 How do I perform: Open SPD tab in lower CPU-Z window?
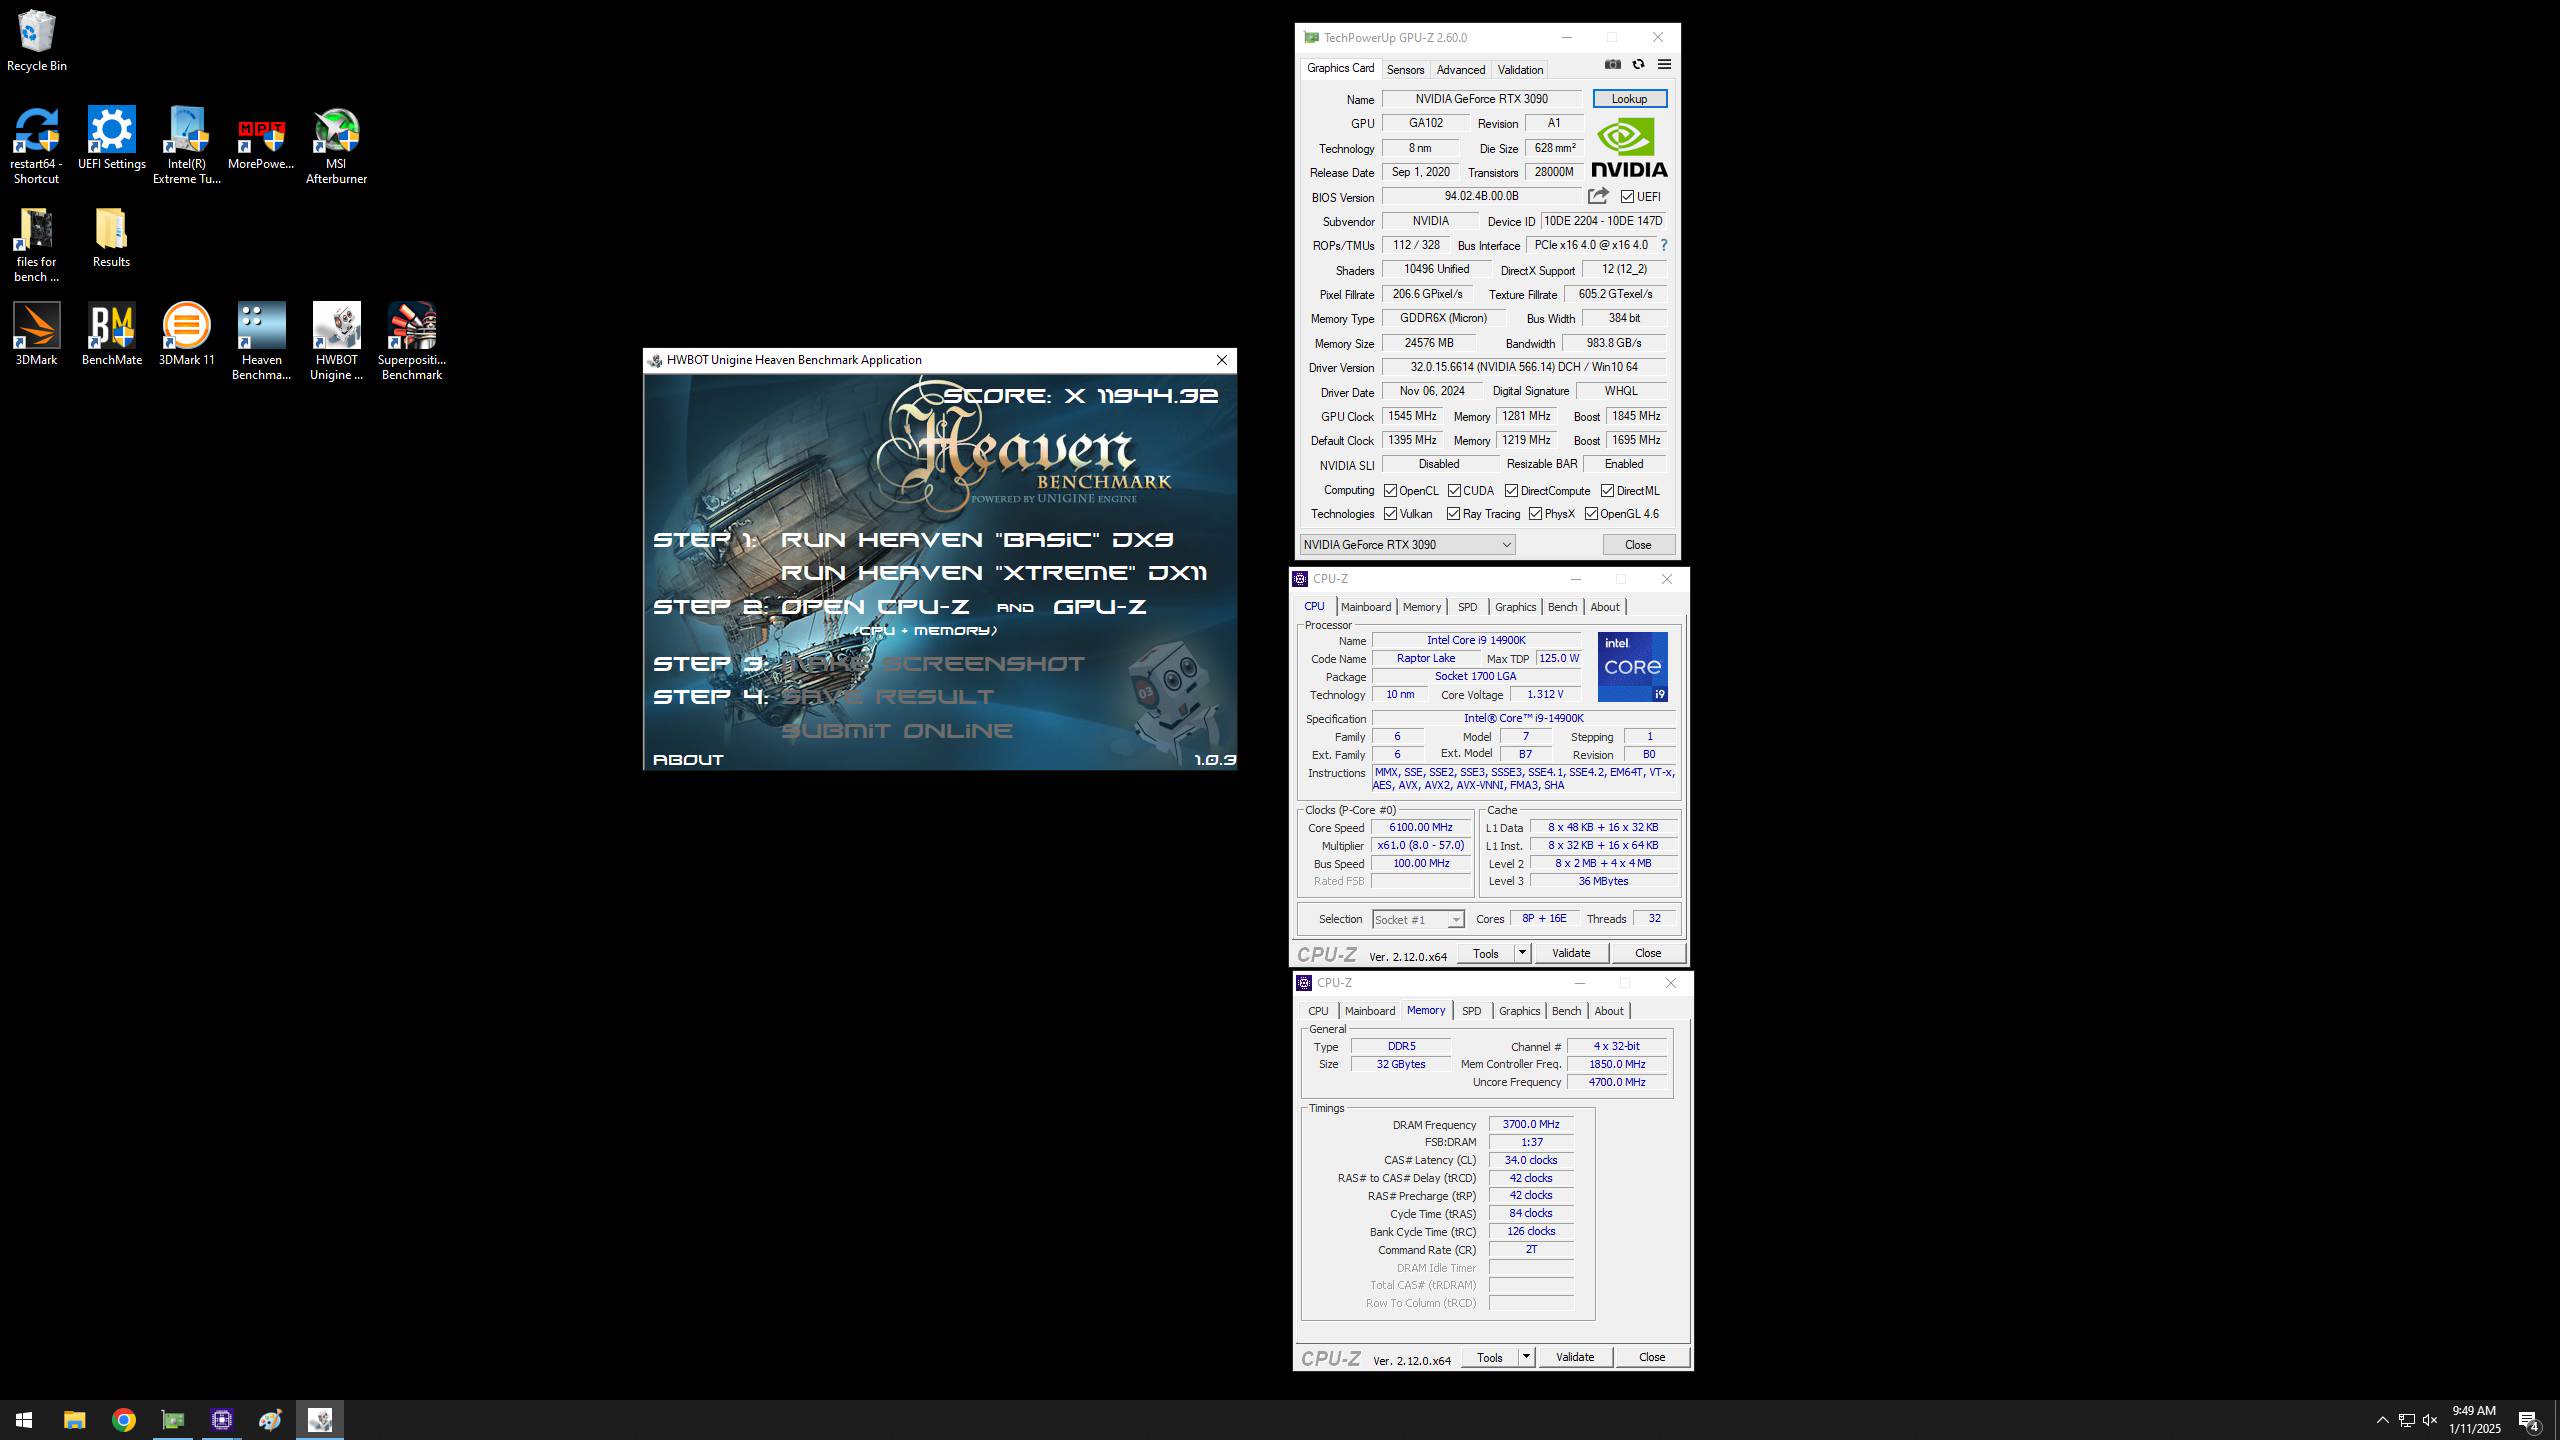(x=1471, y=1011)
